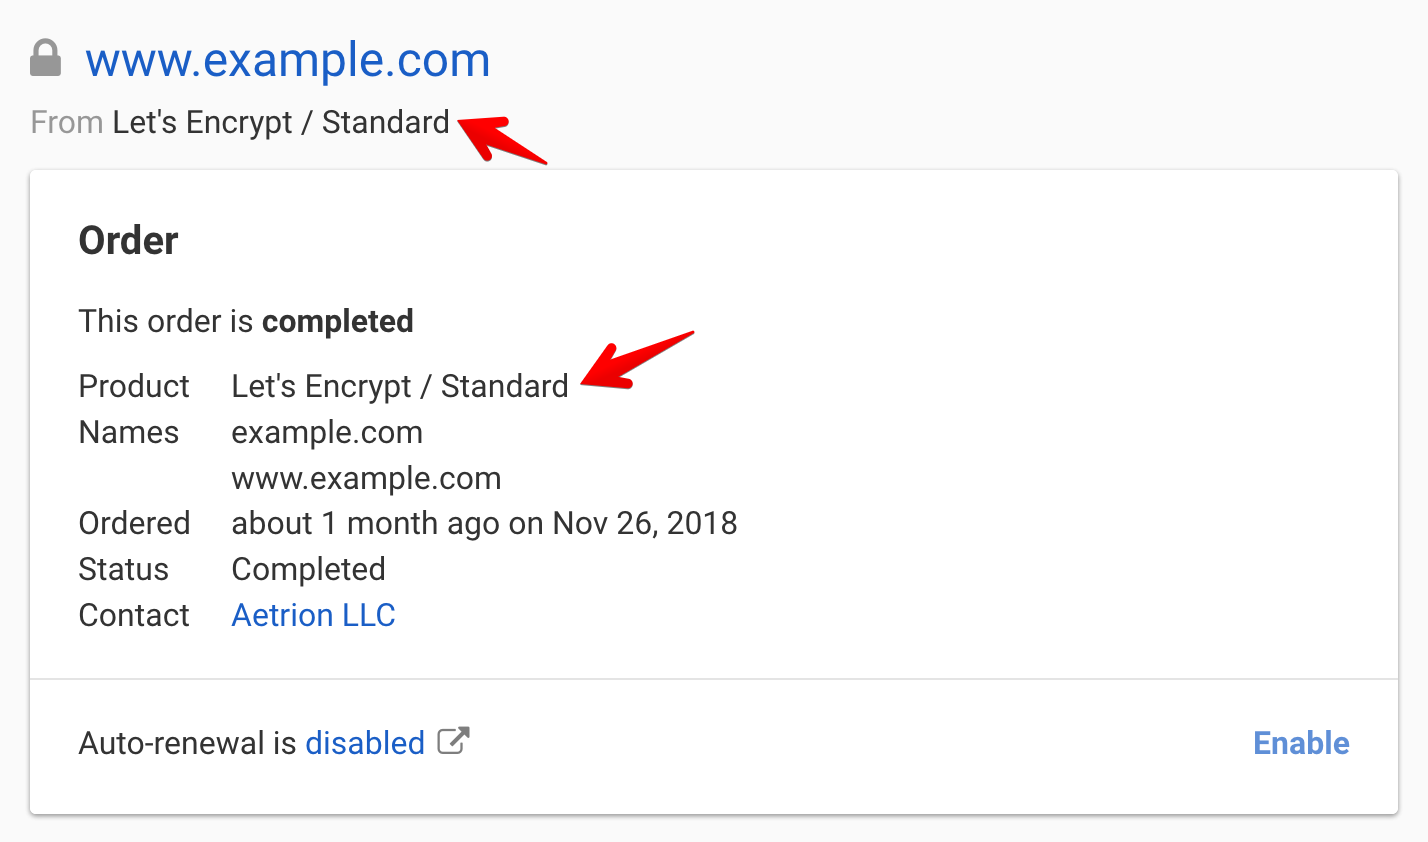Screen dimensions: 1428x842
Task: Click the Let's Encrypt / Standard subtitle under domain
Action: [281, 122]
